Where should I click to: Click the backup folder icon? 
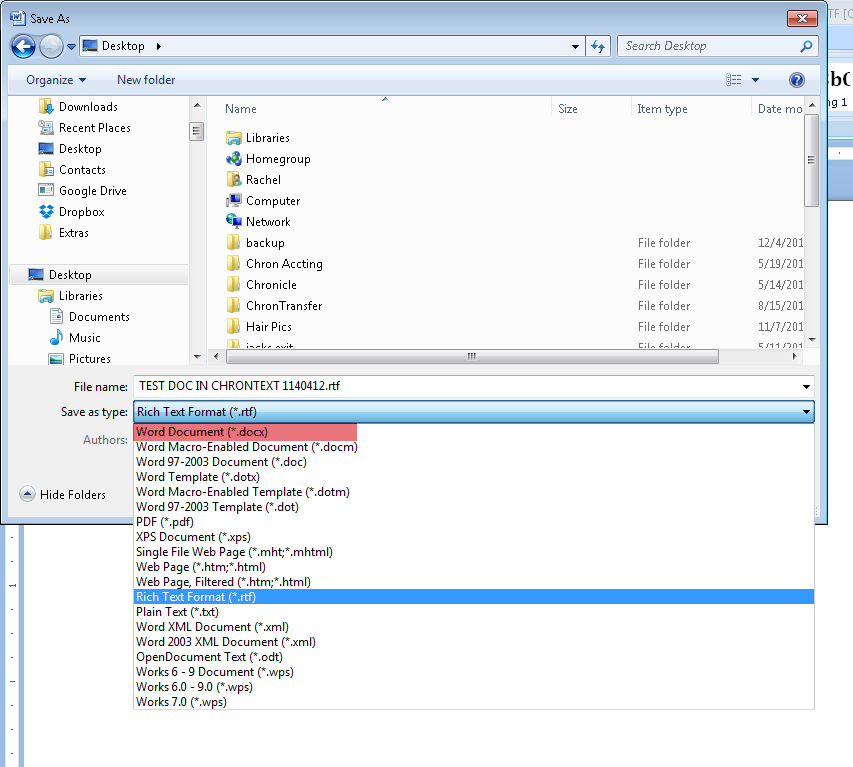coord(234,243)
